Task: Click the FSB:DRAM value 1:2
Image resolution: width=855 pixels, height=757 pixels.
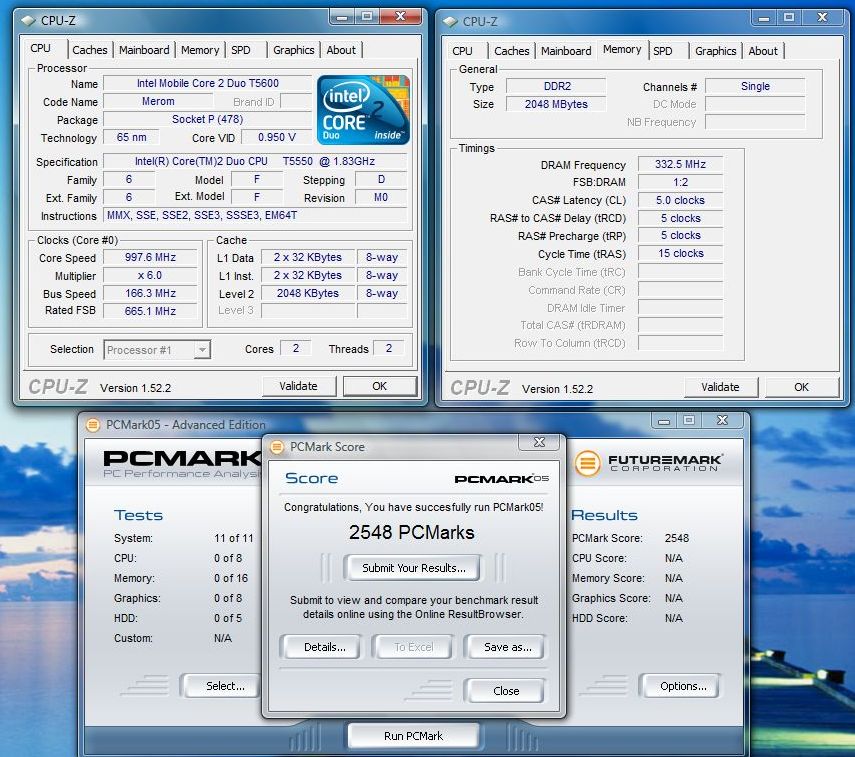Action: click(x=681, y=182)
